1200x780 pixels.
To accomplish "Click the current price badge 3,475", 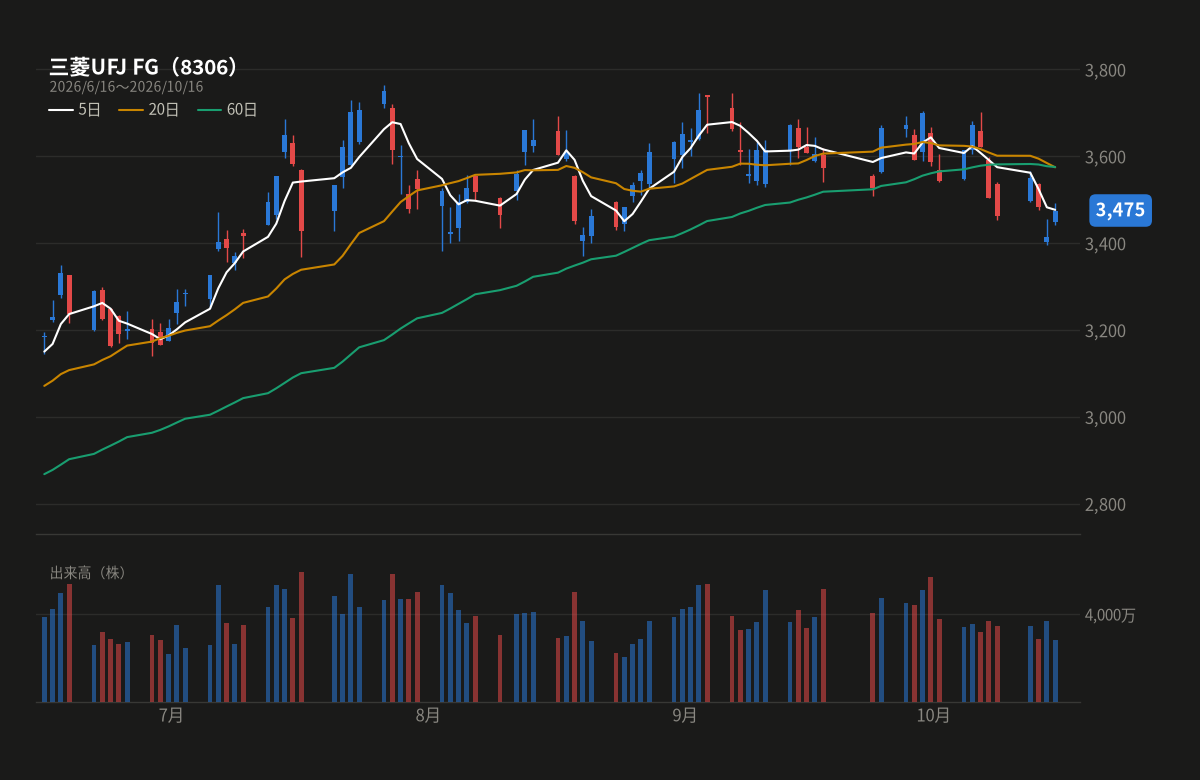I will (1120, 210).
